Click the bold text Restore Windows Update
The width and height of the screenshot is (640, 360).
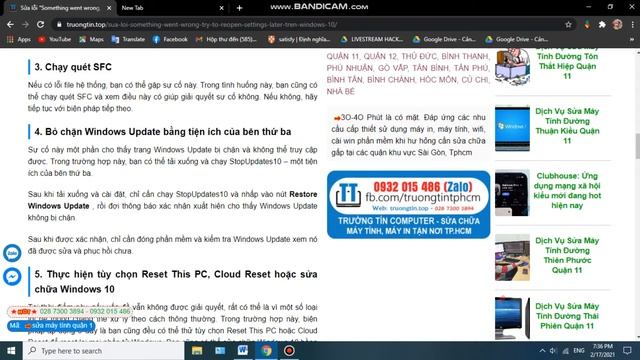tap(173, 200)
